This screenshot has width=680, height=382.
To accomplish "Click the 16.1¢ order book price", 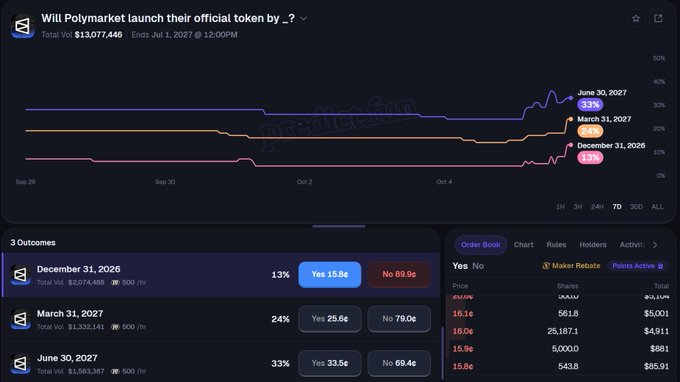I will tap(463, 313).
